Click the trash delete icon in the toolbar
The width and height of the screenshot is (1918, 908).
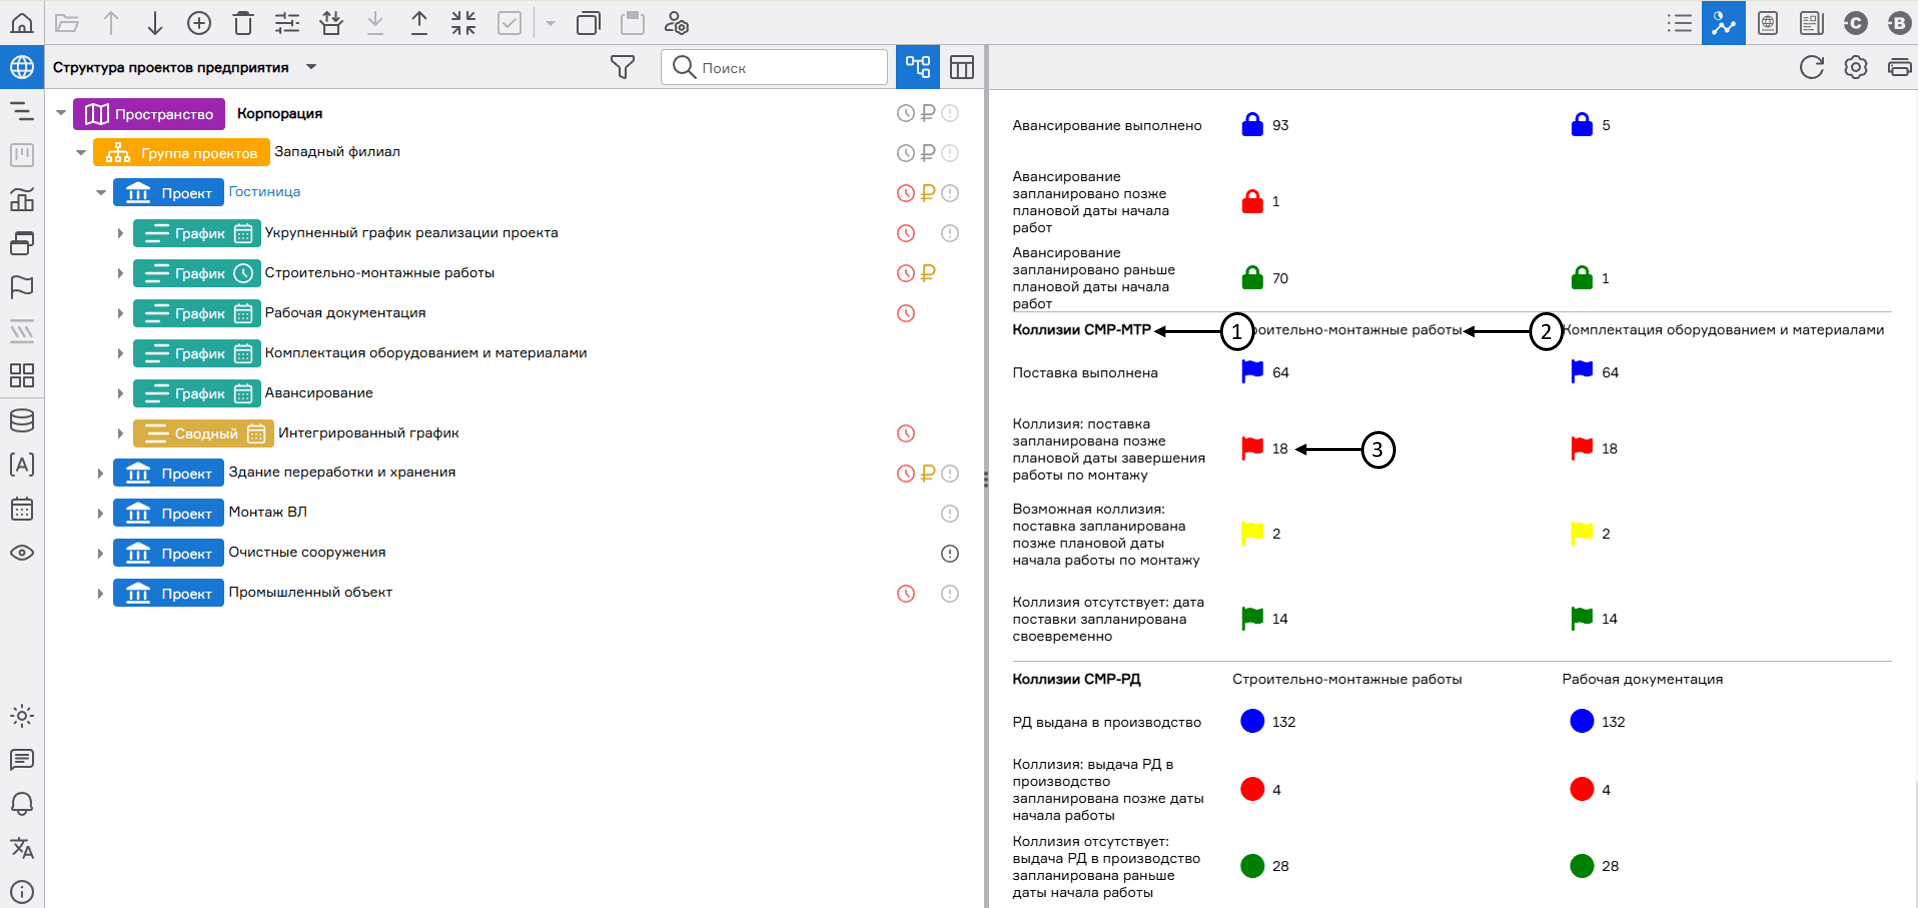point(243,23)
